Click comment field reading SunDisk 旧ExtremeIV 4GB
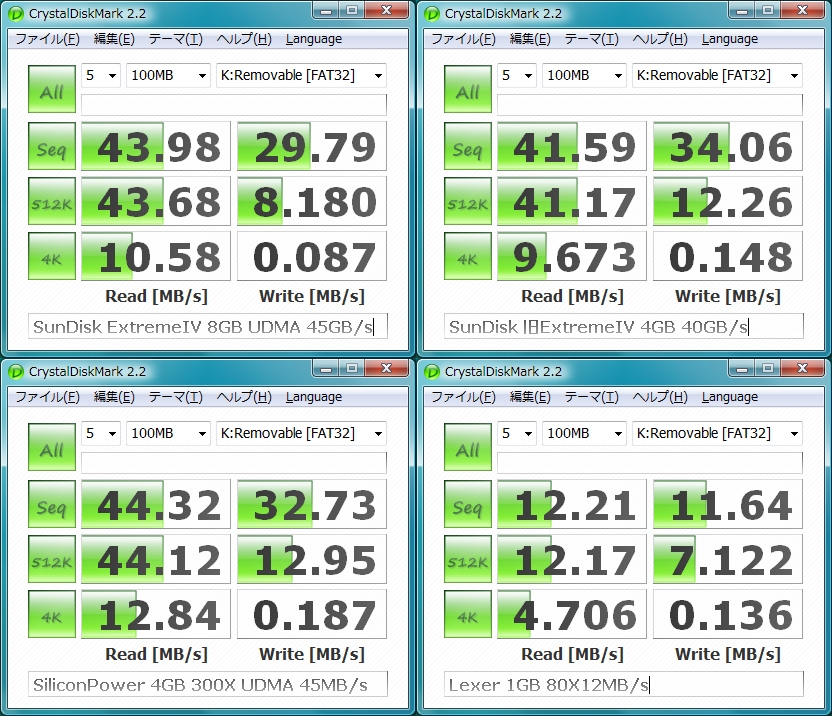Screen dimensions: 832x716 pos(624,326)
